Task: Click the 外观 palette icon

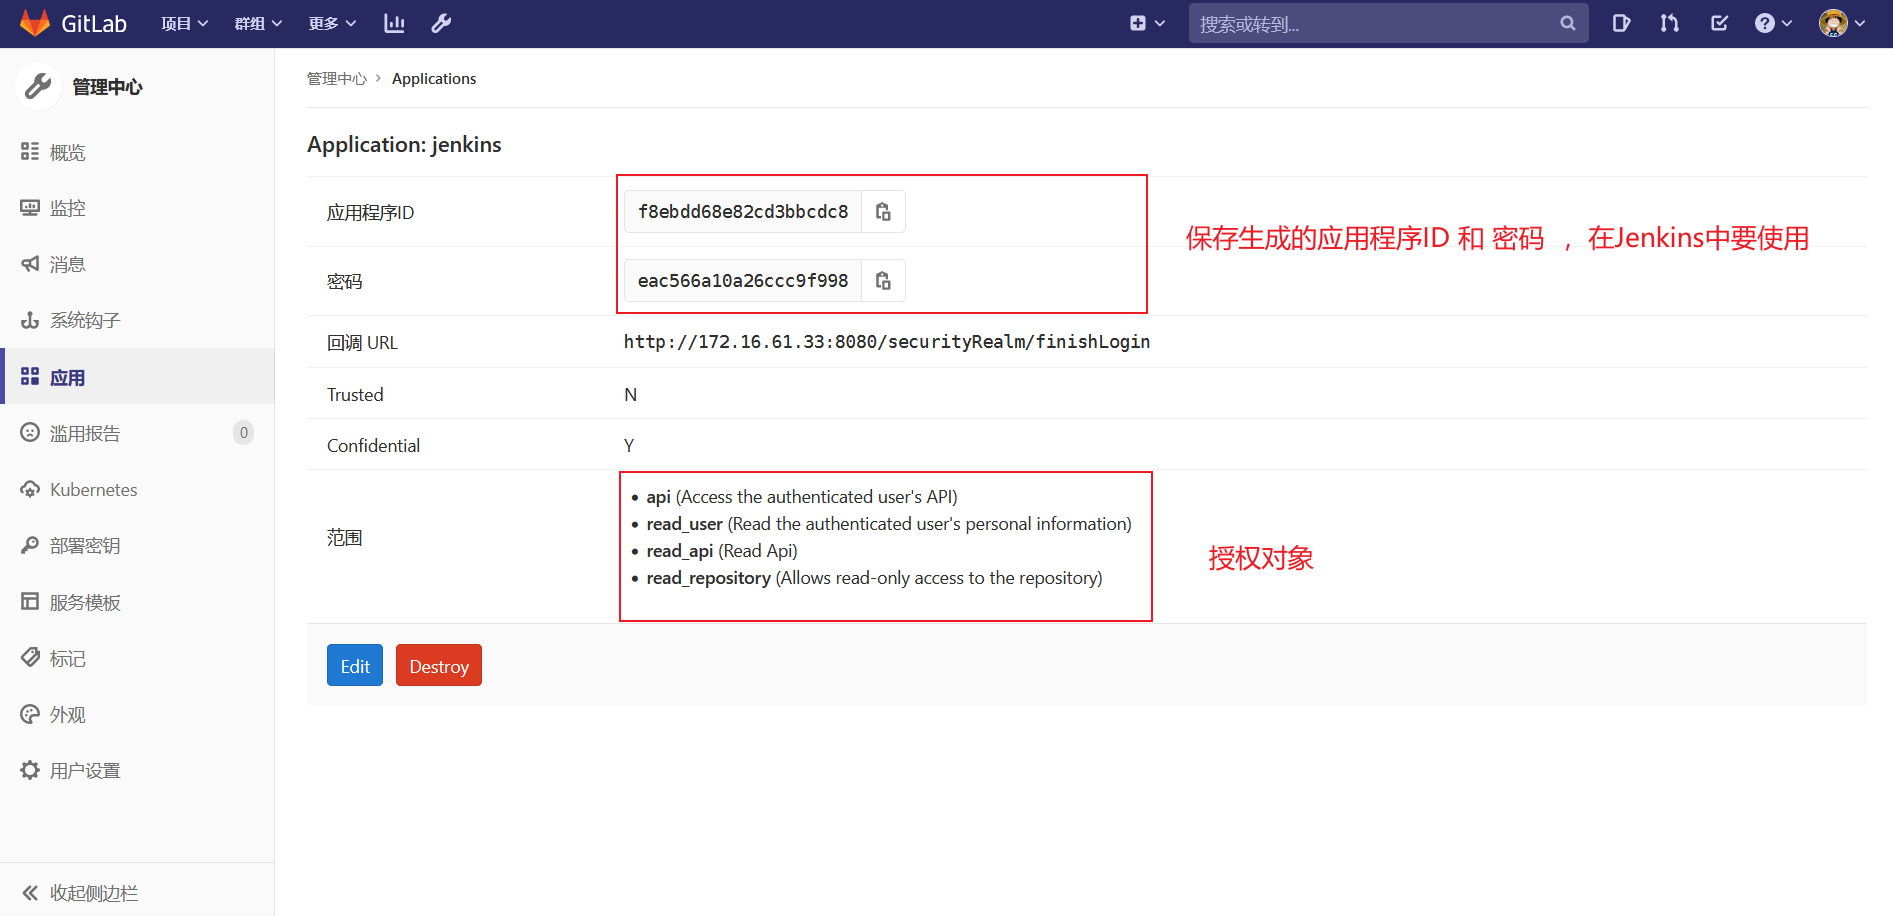Action: click(30, 714)
